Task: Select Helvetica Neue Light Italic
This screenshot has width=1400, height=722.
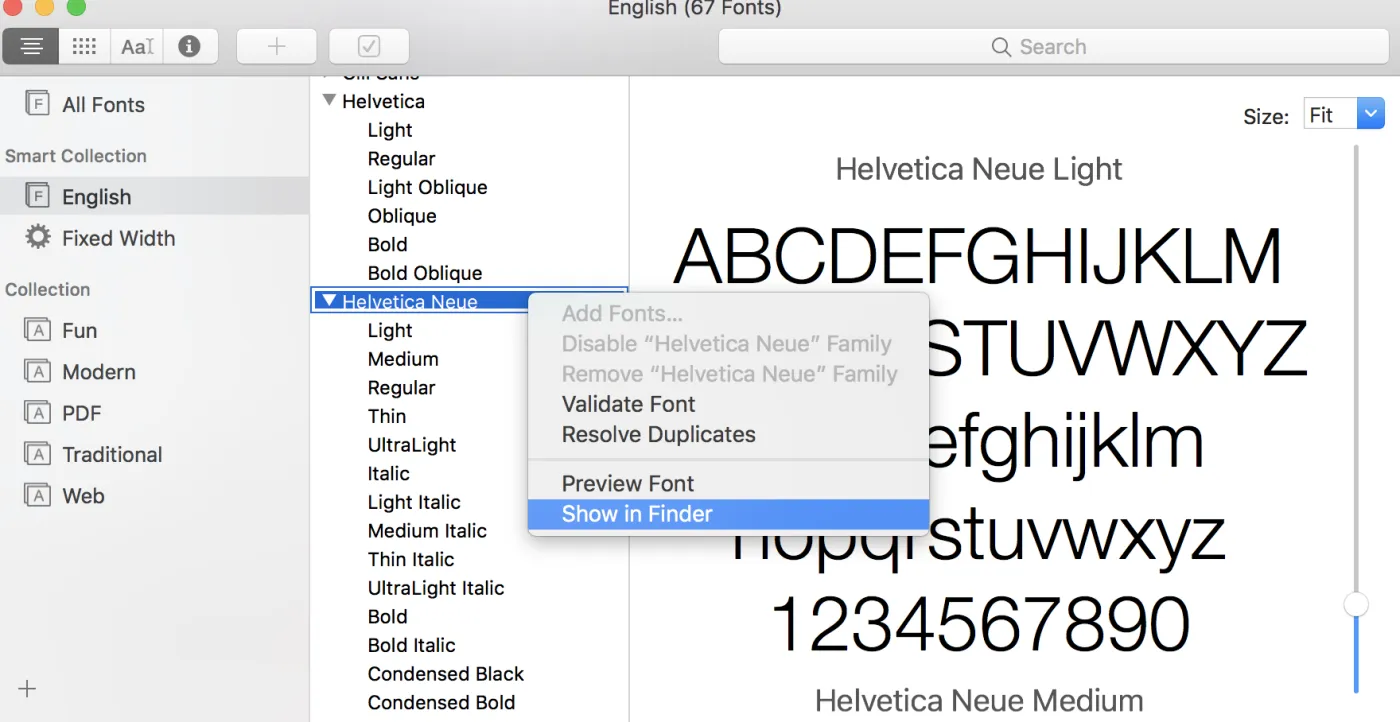Action: (x=414, y=502)
